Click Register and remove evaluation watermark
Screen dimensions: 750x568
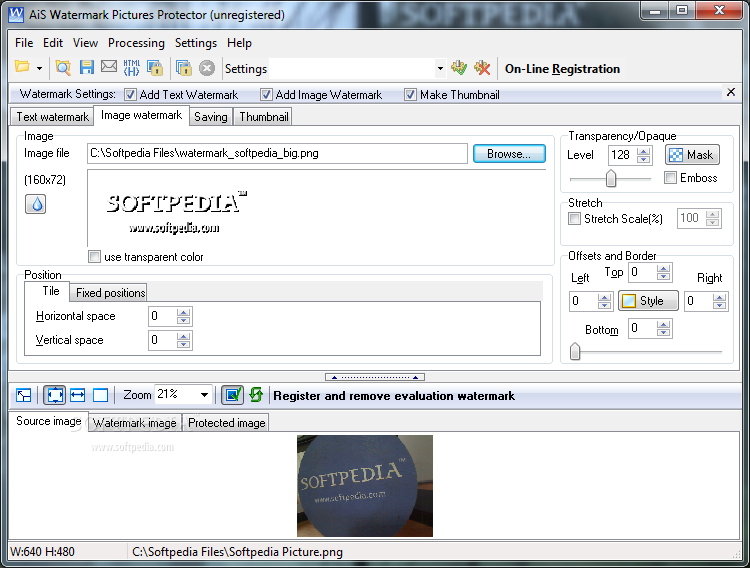point(394,396)
